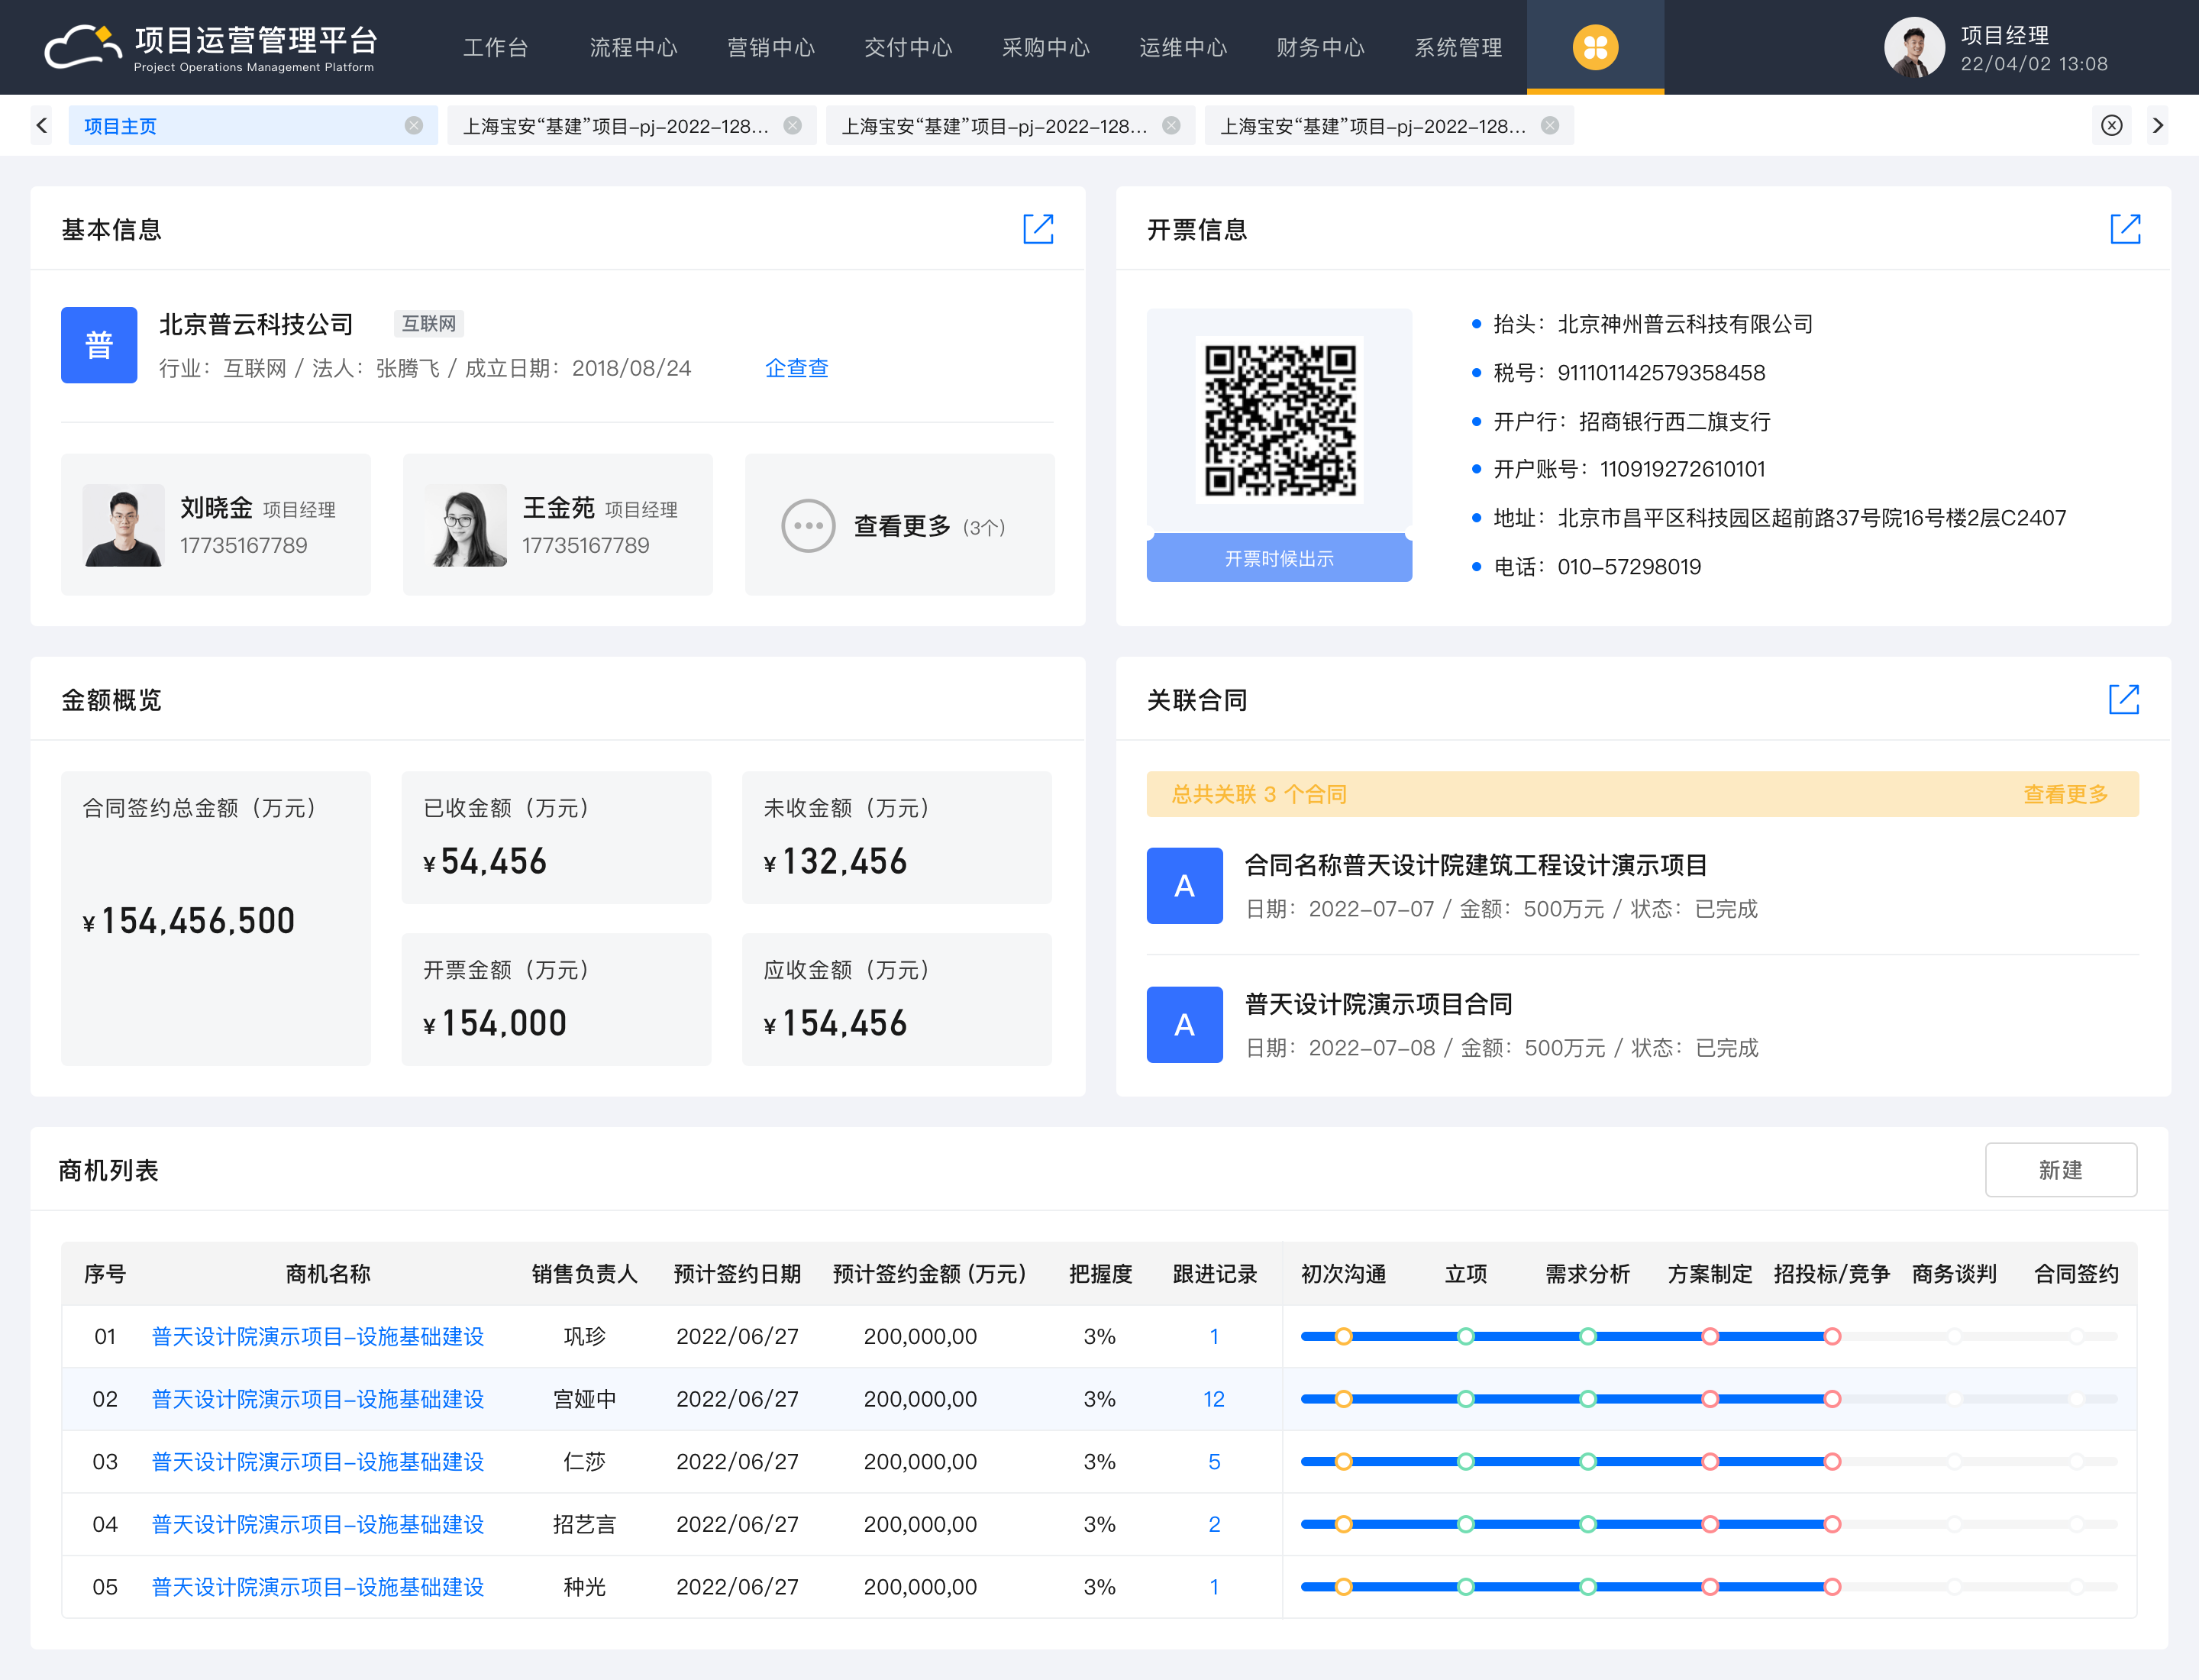Image resolution: width=2199 pixels, height=1680 pixels.
Task: Open 关联合同 external link icon
Action: coord(2126,699)
